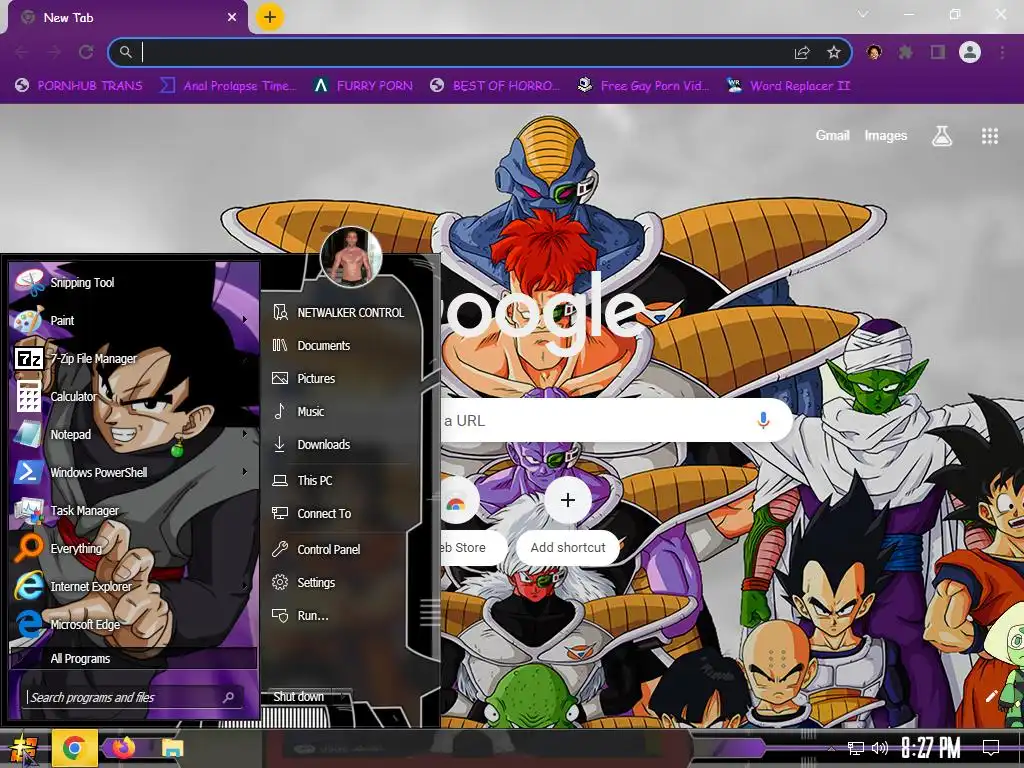Open the Gmail link
This screenshot has width=1024, height=768.
click(832, 135)
